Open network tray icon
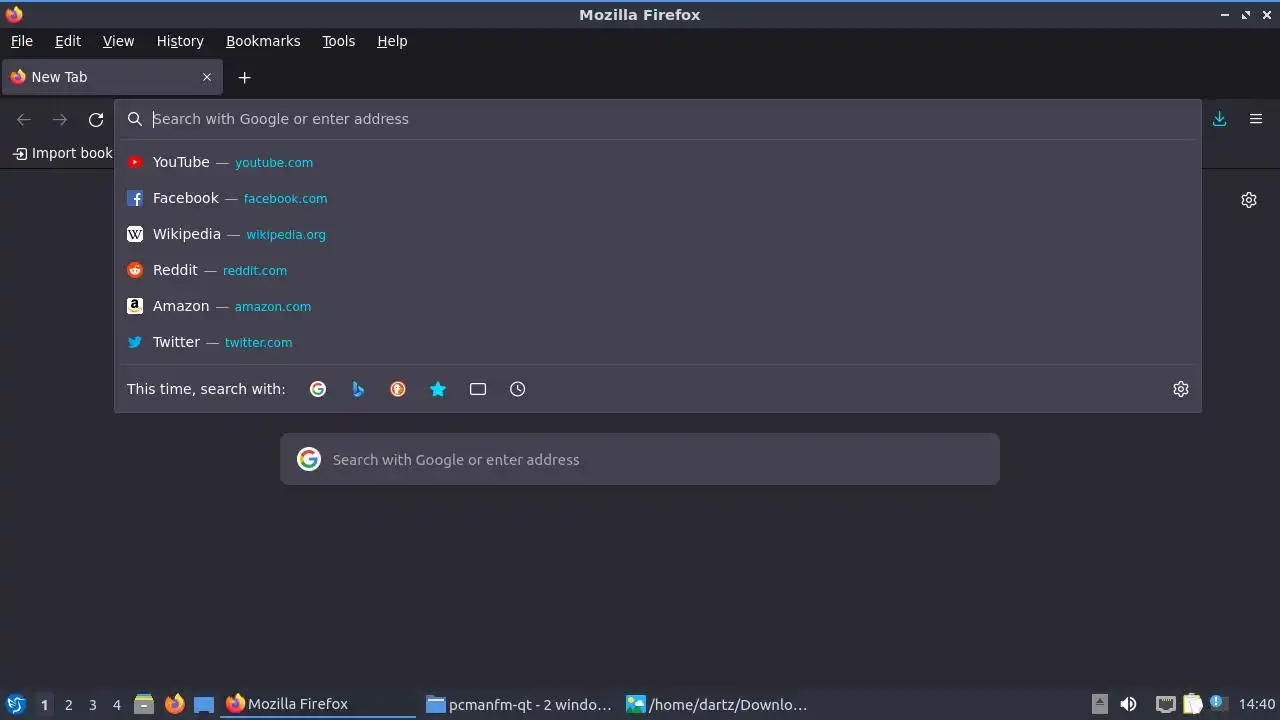 pyautogui.click(x=1165, y=704)
